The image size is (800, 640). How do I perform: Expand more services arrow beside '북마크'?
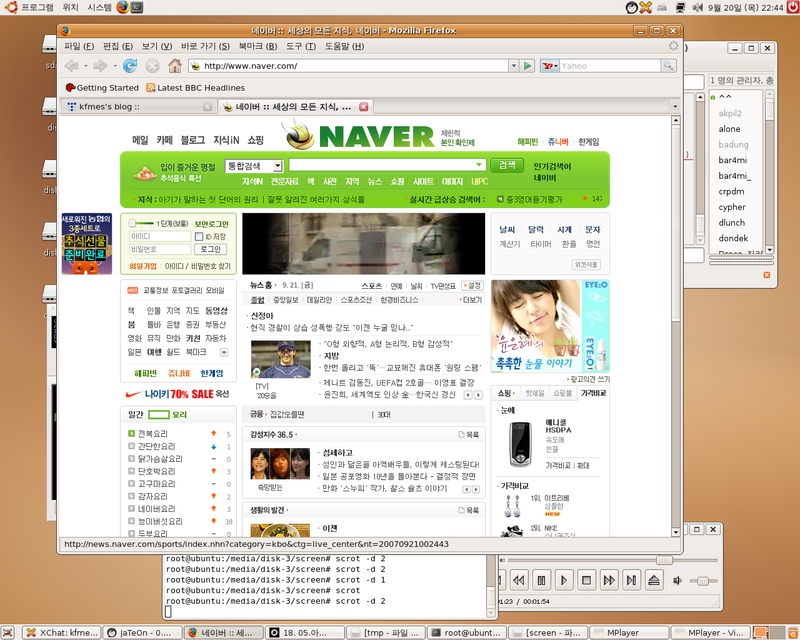223,352
